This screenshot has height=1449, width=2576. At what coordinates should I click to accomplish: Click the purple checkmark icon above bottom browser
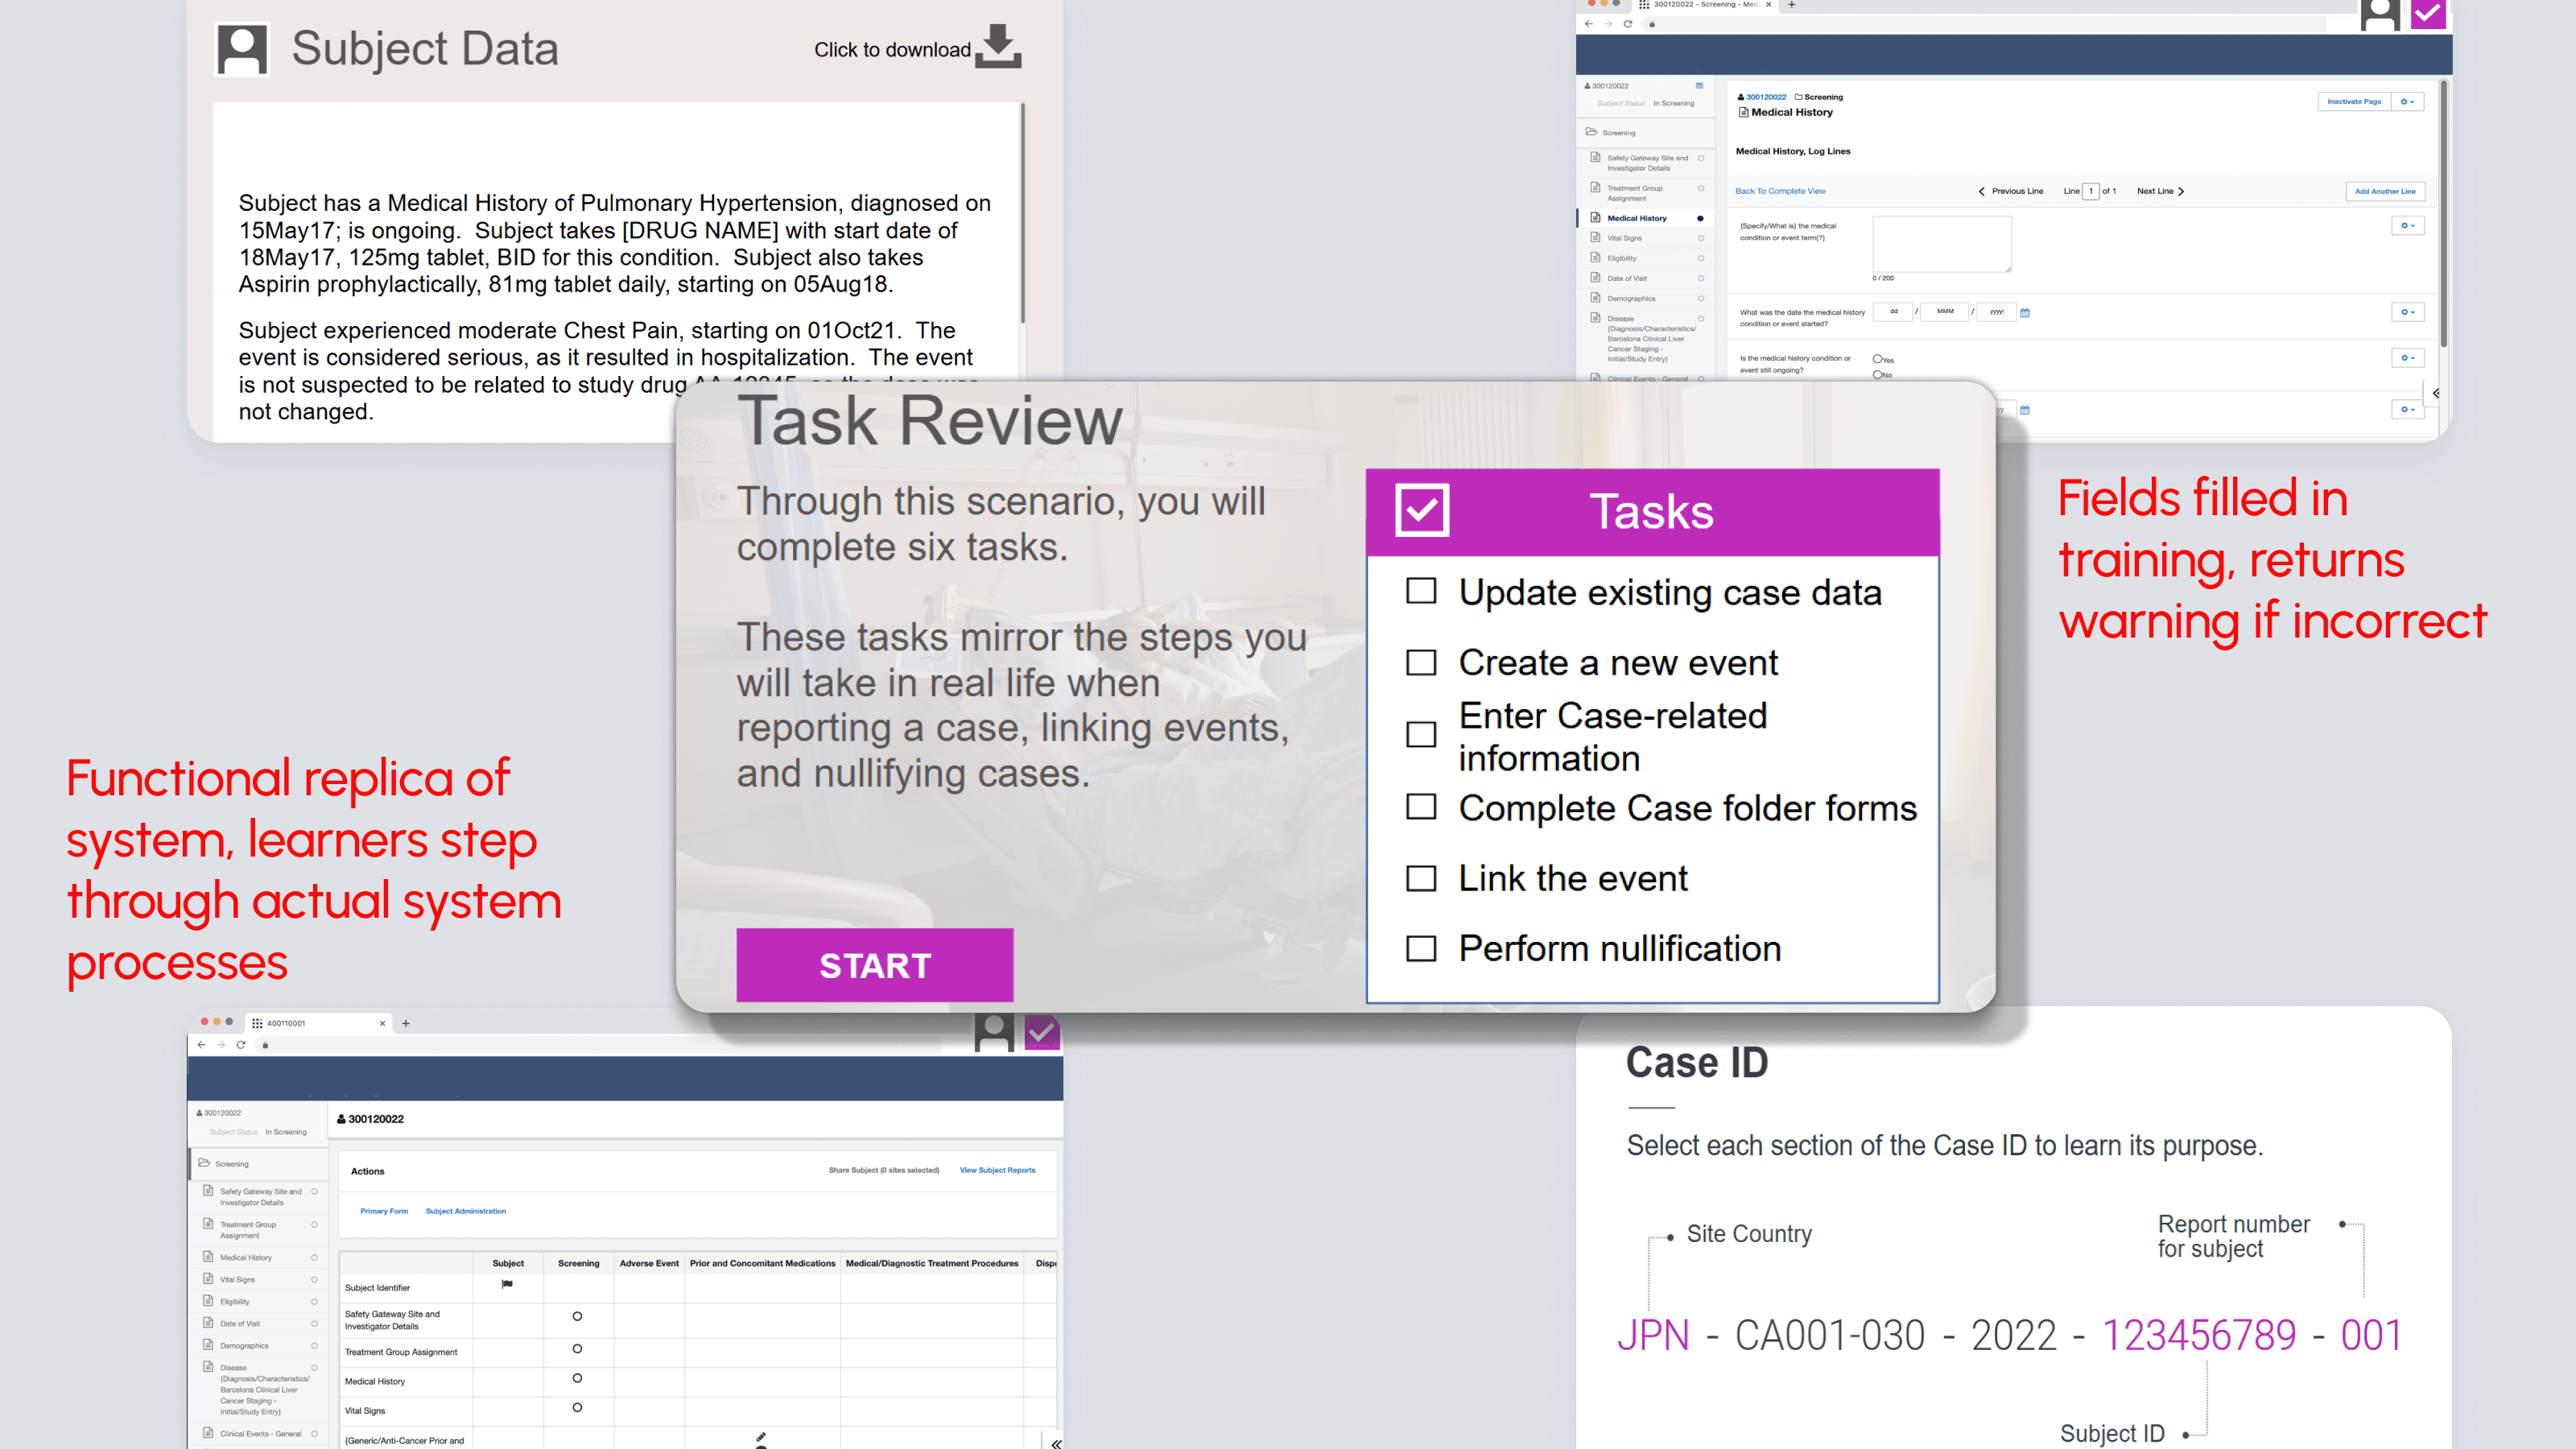pos(1041,1031)
